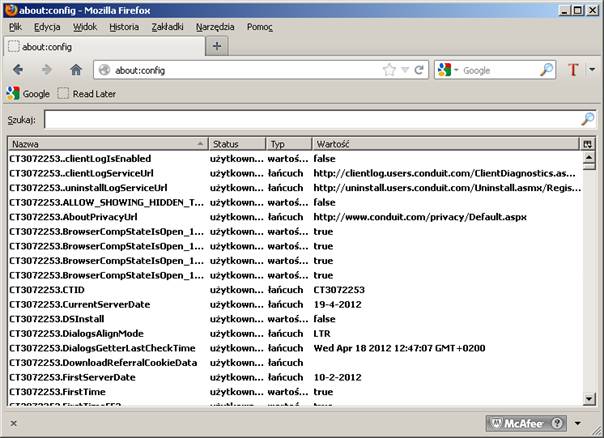Select CT3072253..uninstallLogServiceUrl preference
The height and width of the screenshot is (438, 604).
(x=295, y=188)
